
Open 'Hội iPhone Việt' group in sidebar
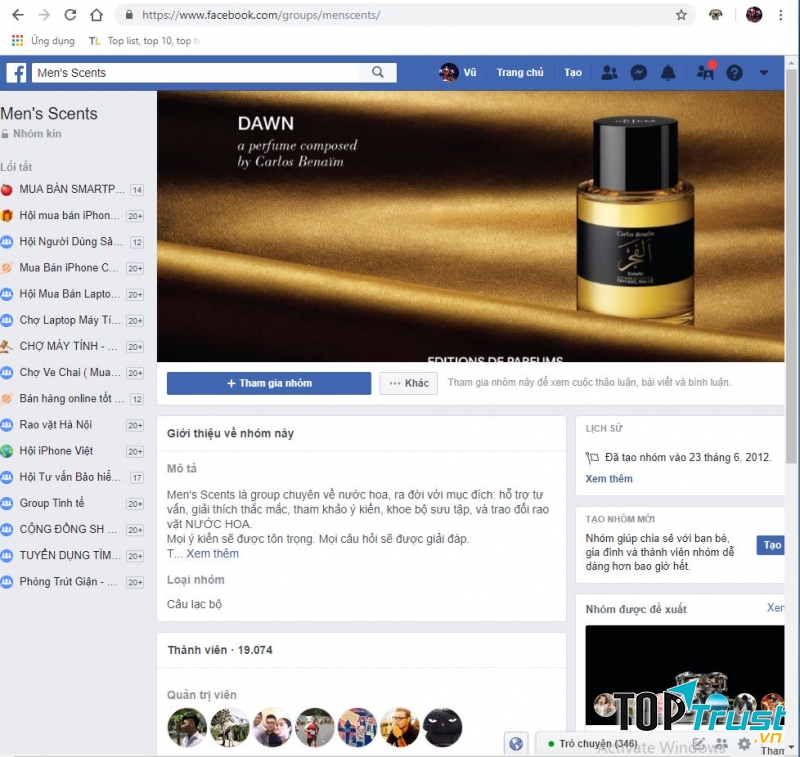pyautogui.click(x=60, y=451)
